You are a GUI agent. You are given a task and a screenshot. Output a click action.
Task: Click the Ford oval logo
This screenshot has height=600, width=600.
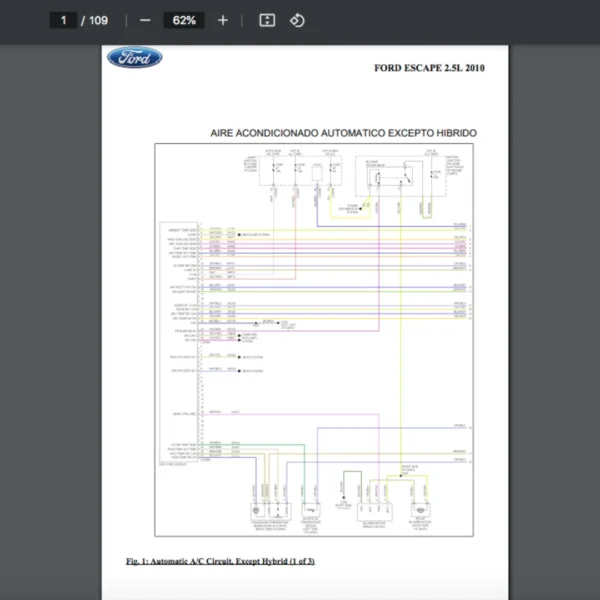(134, 58)
